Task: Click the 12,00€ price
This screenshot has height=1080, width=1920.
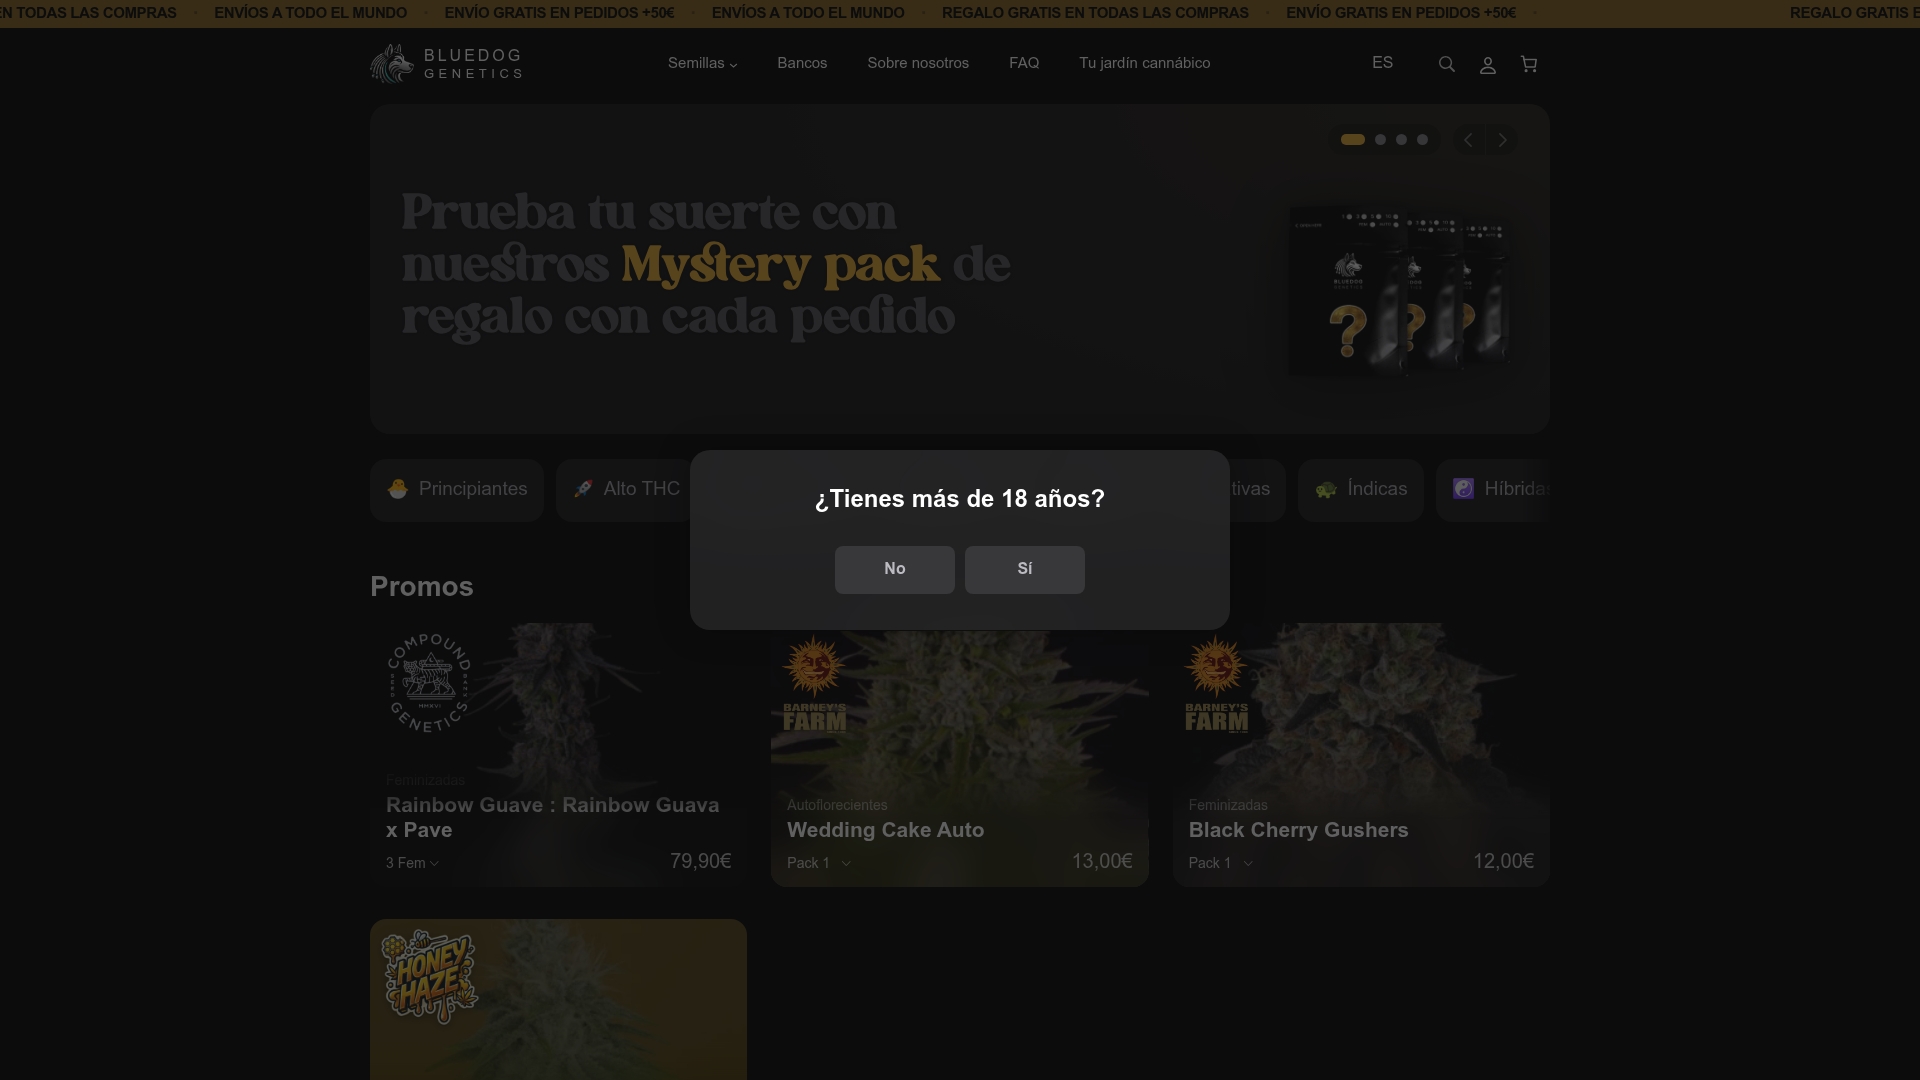Action: coord(1503,861)
